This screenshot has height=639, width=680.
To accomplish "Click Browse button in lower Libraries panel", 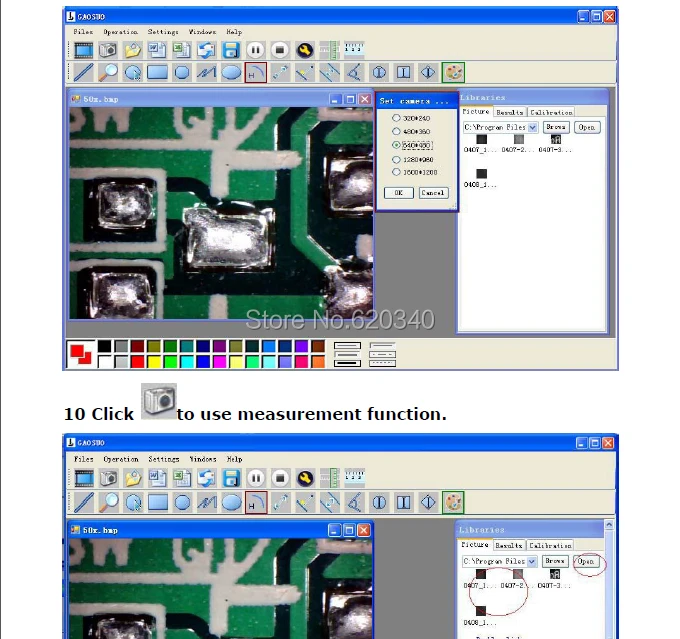I will pos(555,561).
